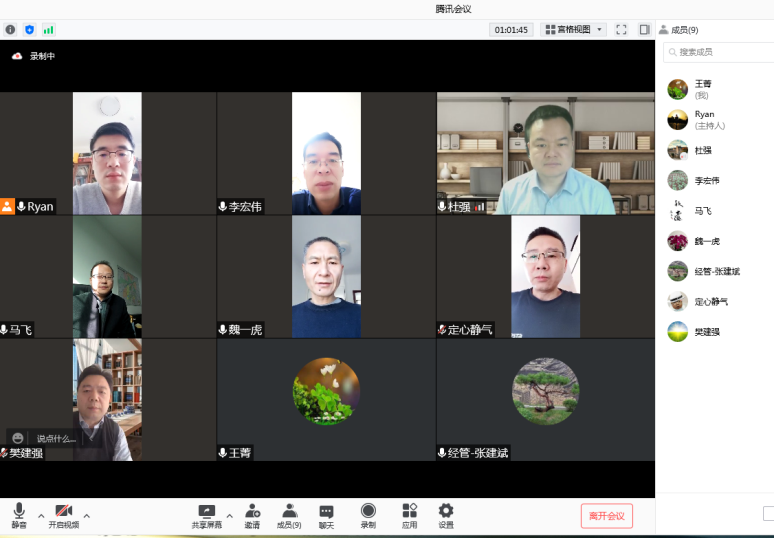Click the 搜索成员 search field
This screenshot has height=538, width=774.
click(720, 52)
